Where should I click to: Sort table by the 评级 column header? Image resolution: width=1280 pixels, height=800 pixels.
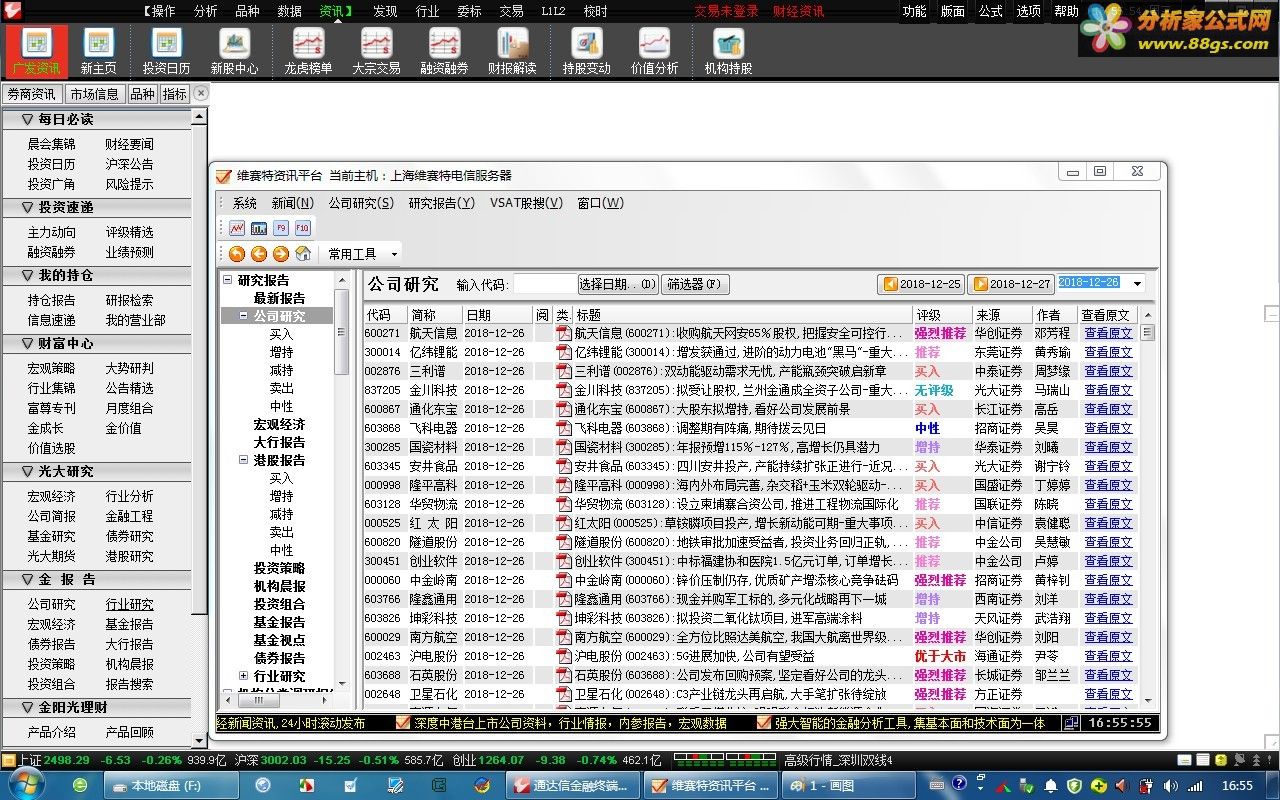pyautogui.click(x=941, y=315)
